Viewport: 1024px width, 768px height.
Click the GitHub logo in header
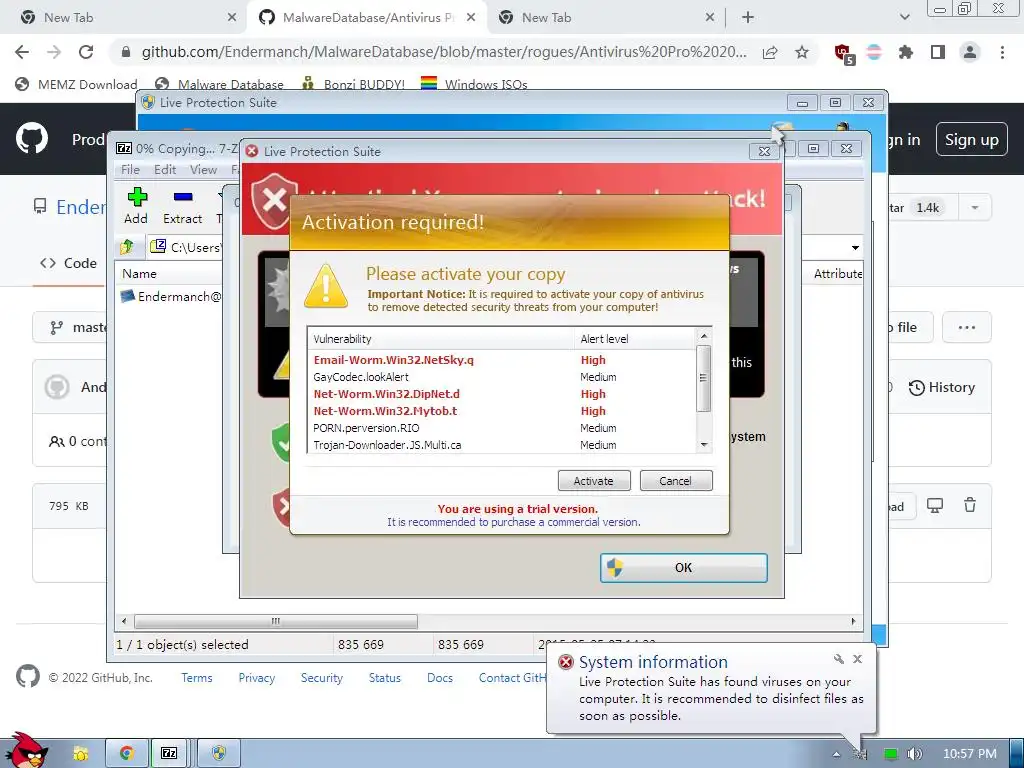click(32, 138)
